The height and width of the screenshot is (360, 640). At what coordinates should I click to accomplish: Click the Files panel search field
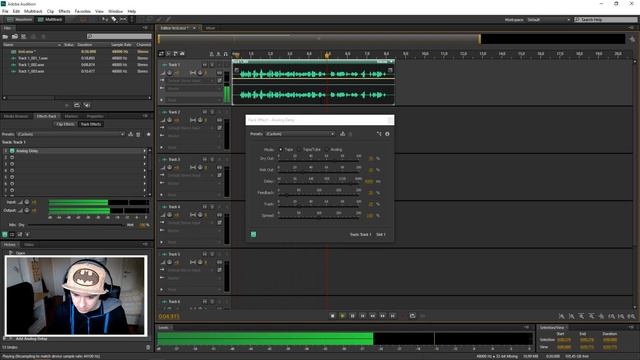pyautogui.click(x=119, y=36)
